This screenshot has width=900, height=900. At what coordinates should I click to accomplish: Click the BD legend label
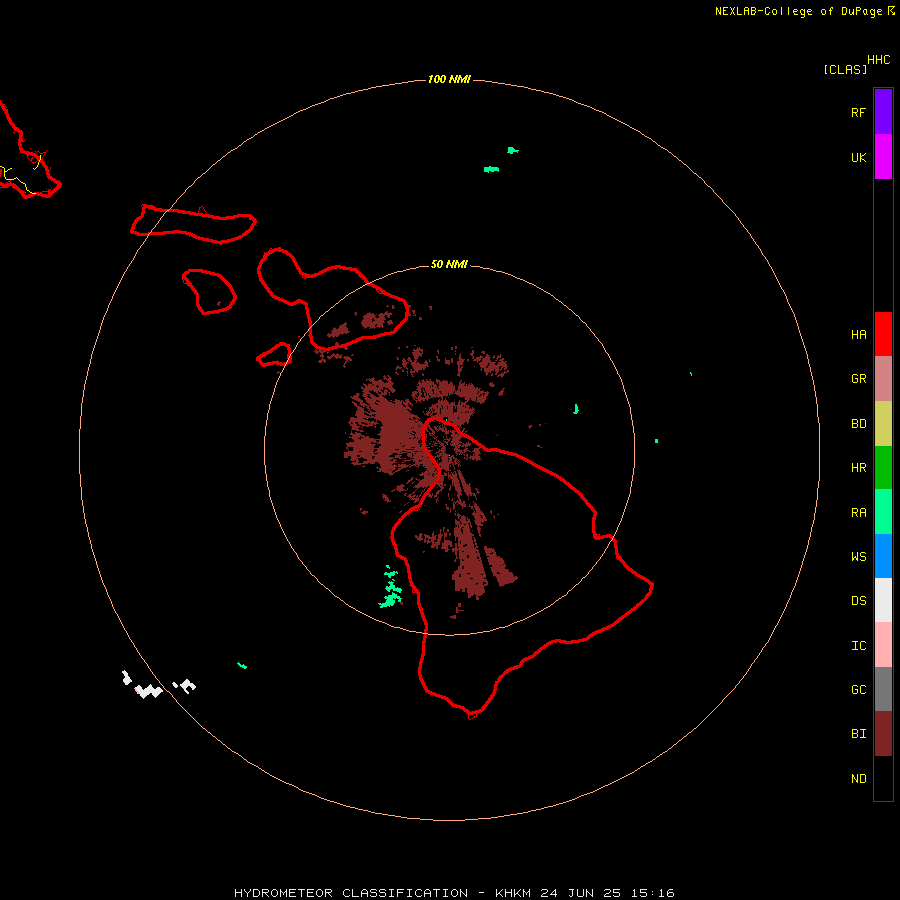coord(858,424)
